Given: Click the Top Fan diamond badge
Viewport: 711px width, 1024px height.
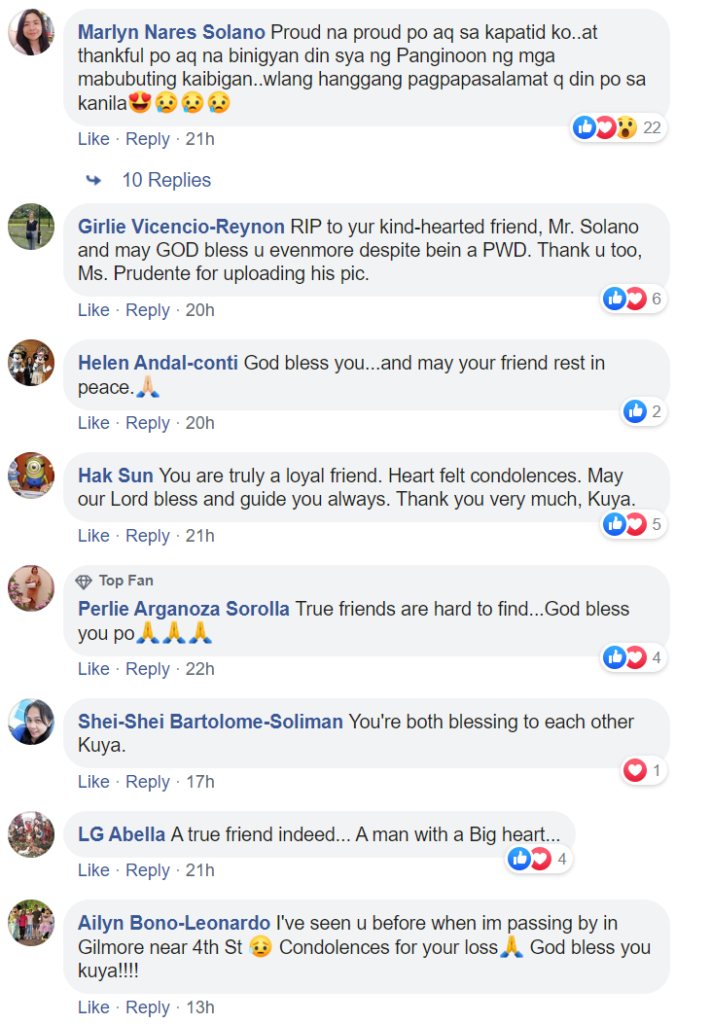Looking at the screenshot, I should pyautogui.click(x=84, y=581).
